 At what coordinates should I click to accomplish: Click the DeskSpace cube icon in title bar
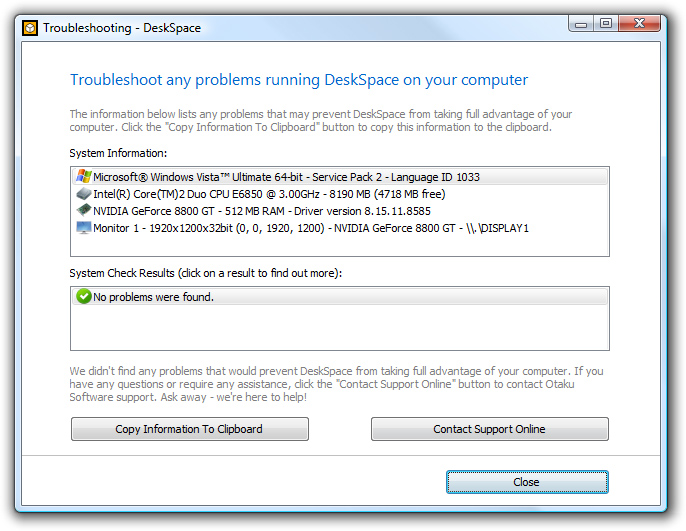click(x=30, y=28)
